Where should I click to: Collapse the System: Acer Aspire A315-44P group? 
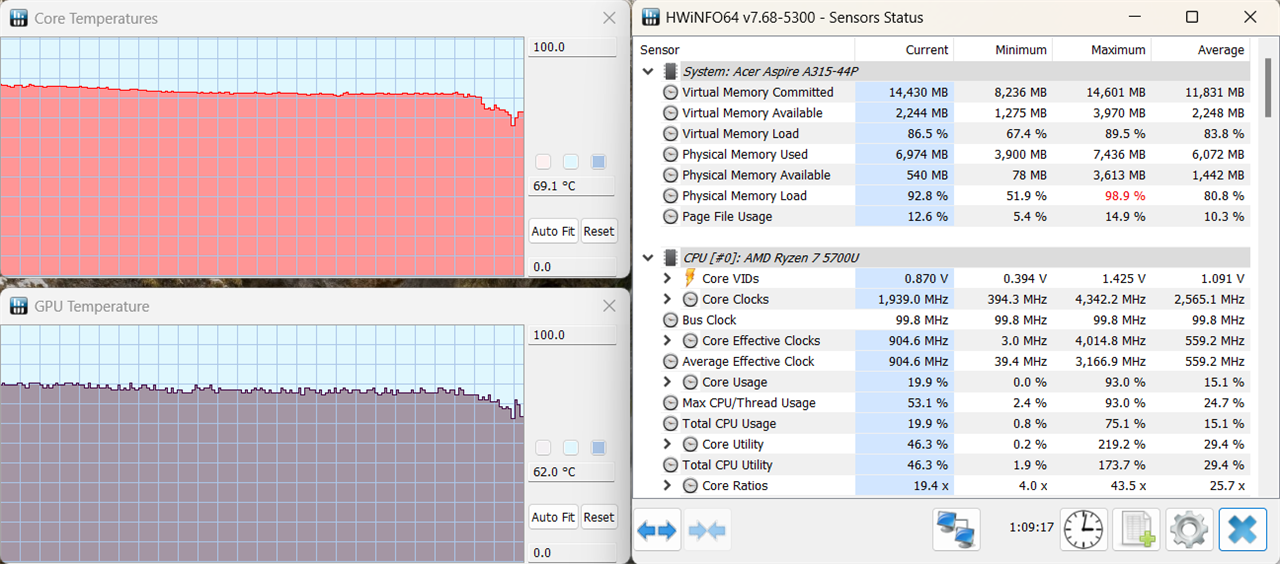pyautogui.click(x=647, y=71)
